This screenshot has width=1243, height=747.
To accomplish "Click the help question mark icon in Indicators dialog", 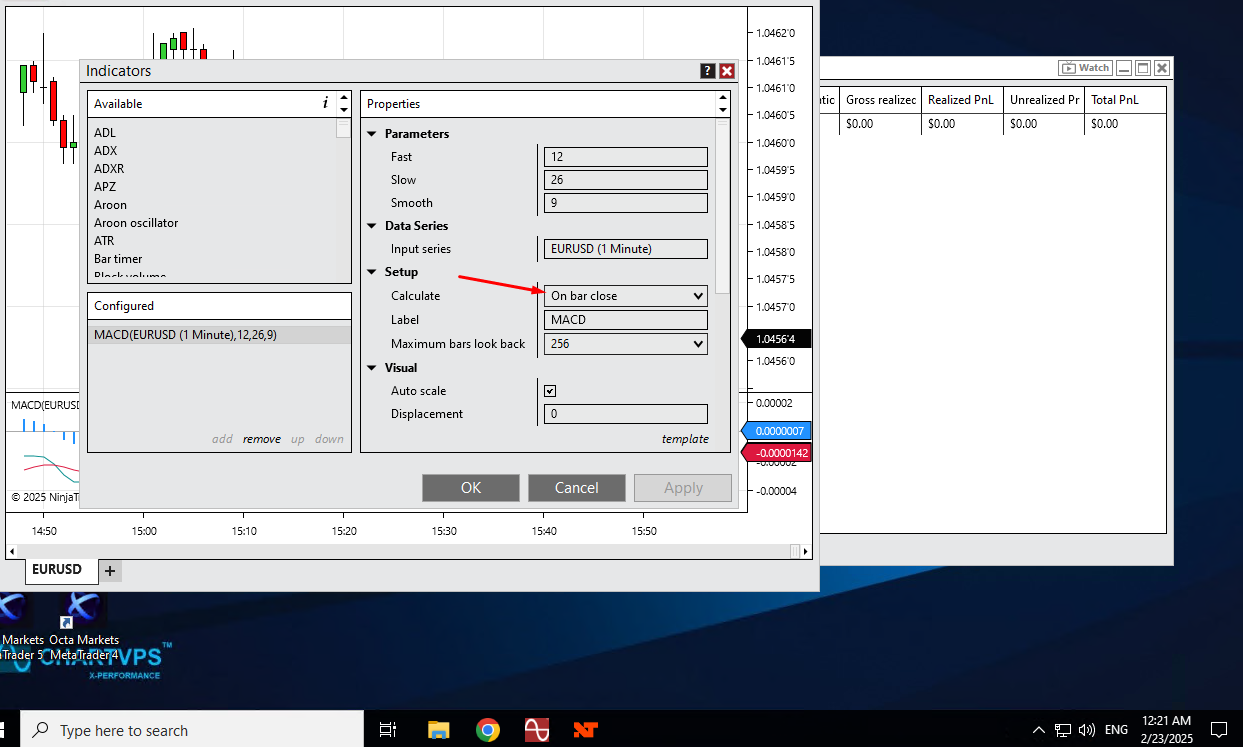I will [708, 71].
